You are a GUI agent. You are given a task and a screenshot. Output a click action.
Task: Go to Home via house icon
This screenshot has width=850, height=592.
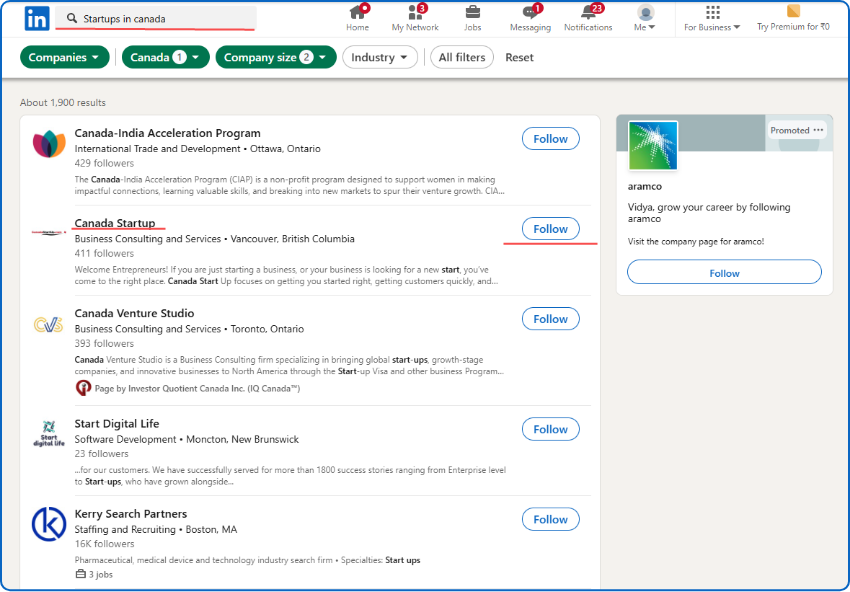click(358, 12)
